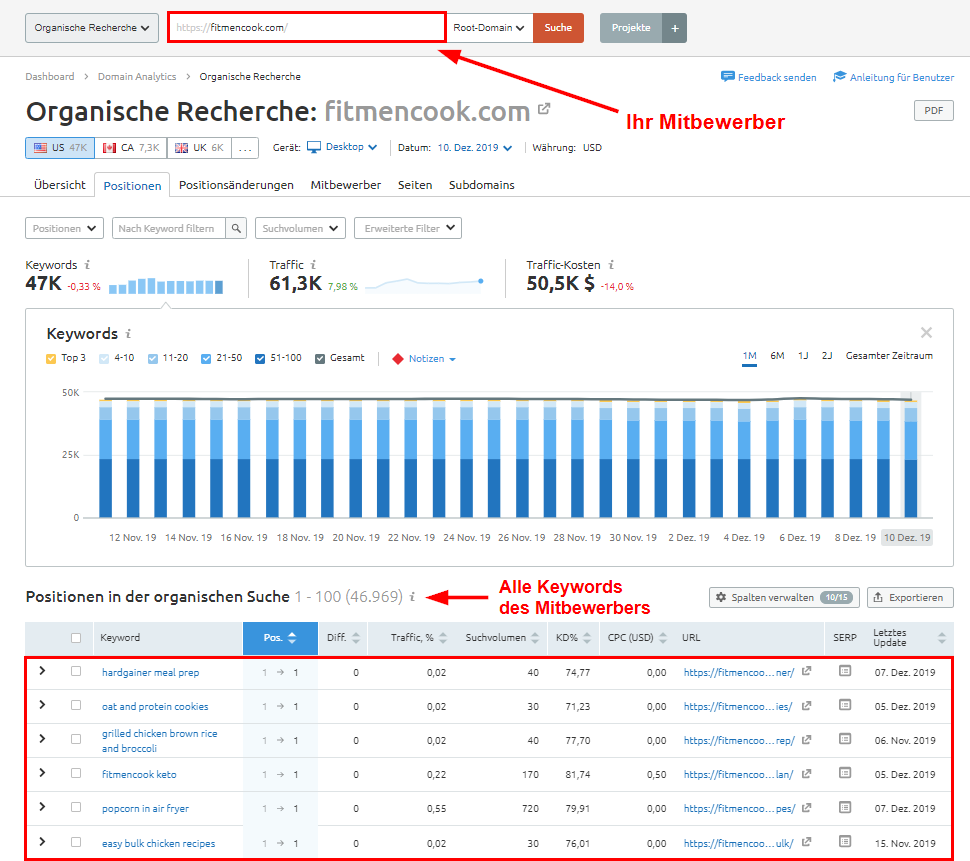This screenshot has height=861, width=970.
Task: Open SERP snapshot for easy bulk chicken recipes
Action: (845, 842)
